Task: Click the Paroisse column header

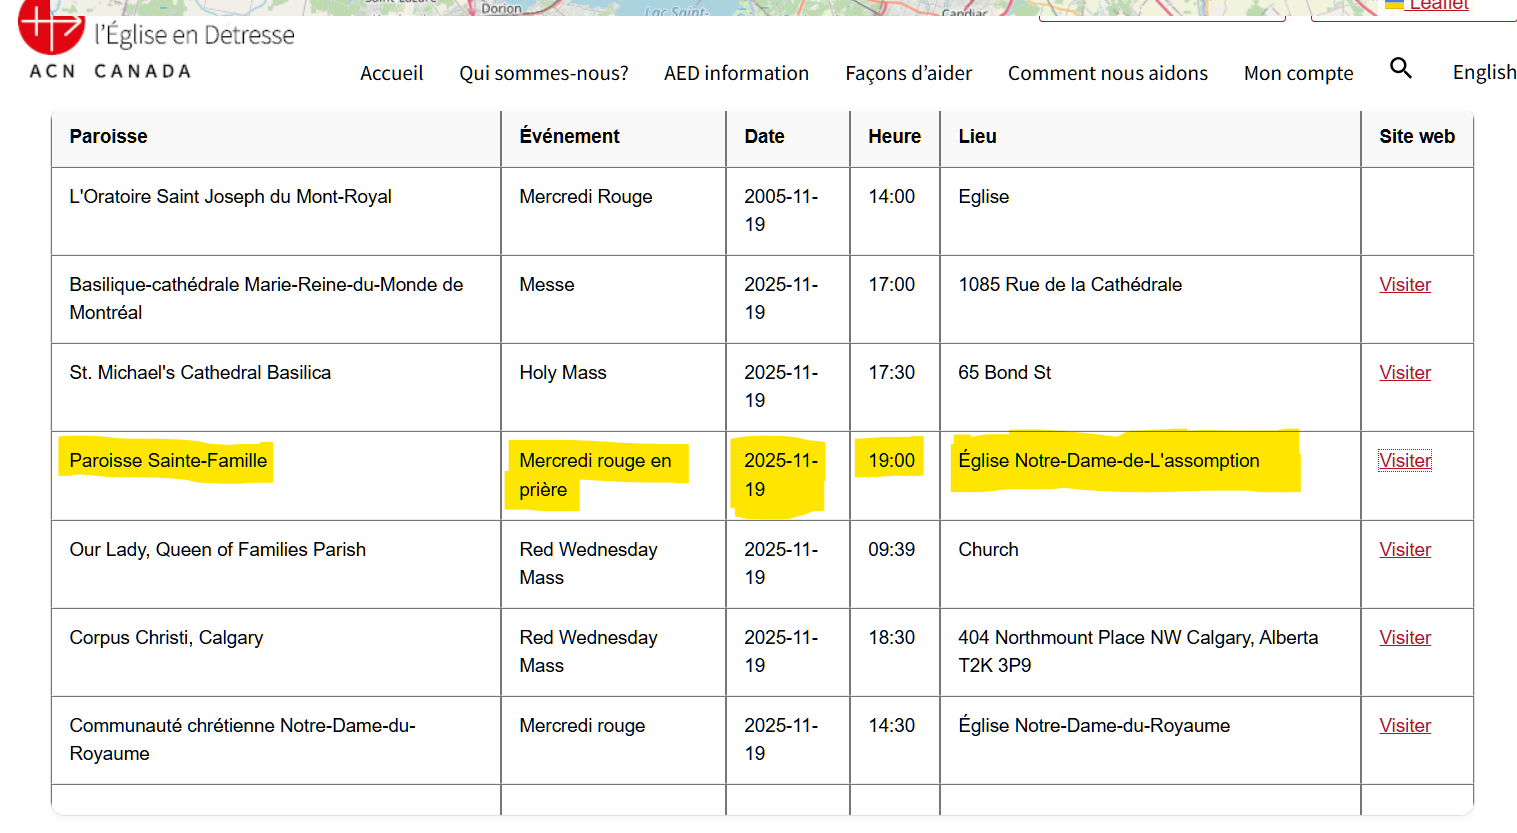Action: (108, 136)
